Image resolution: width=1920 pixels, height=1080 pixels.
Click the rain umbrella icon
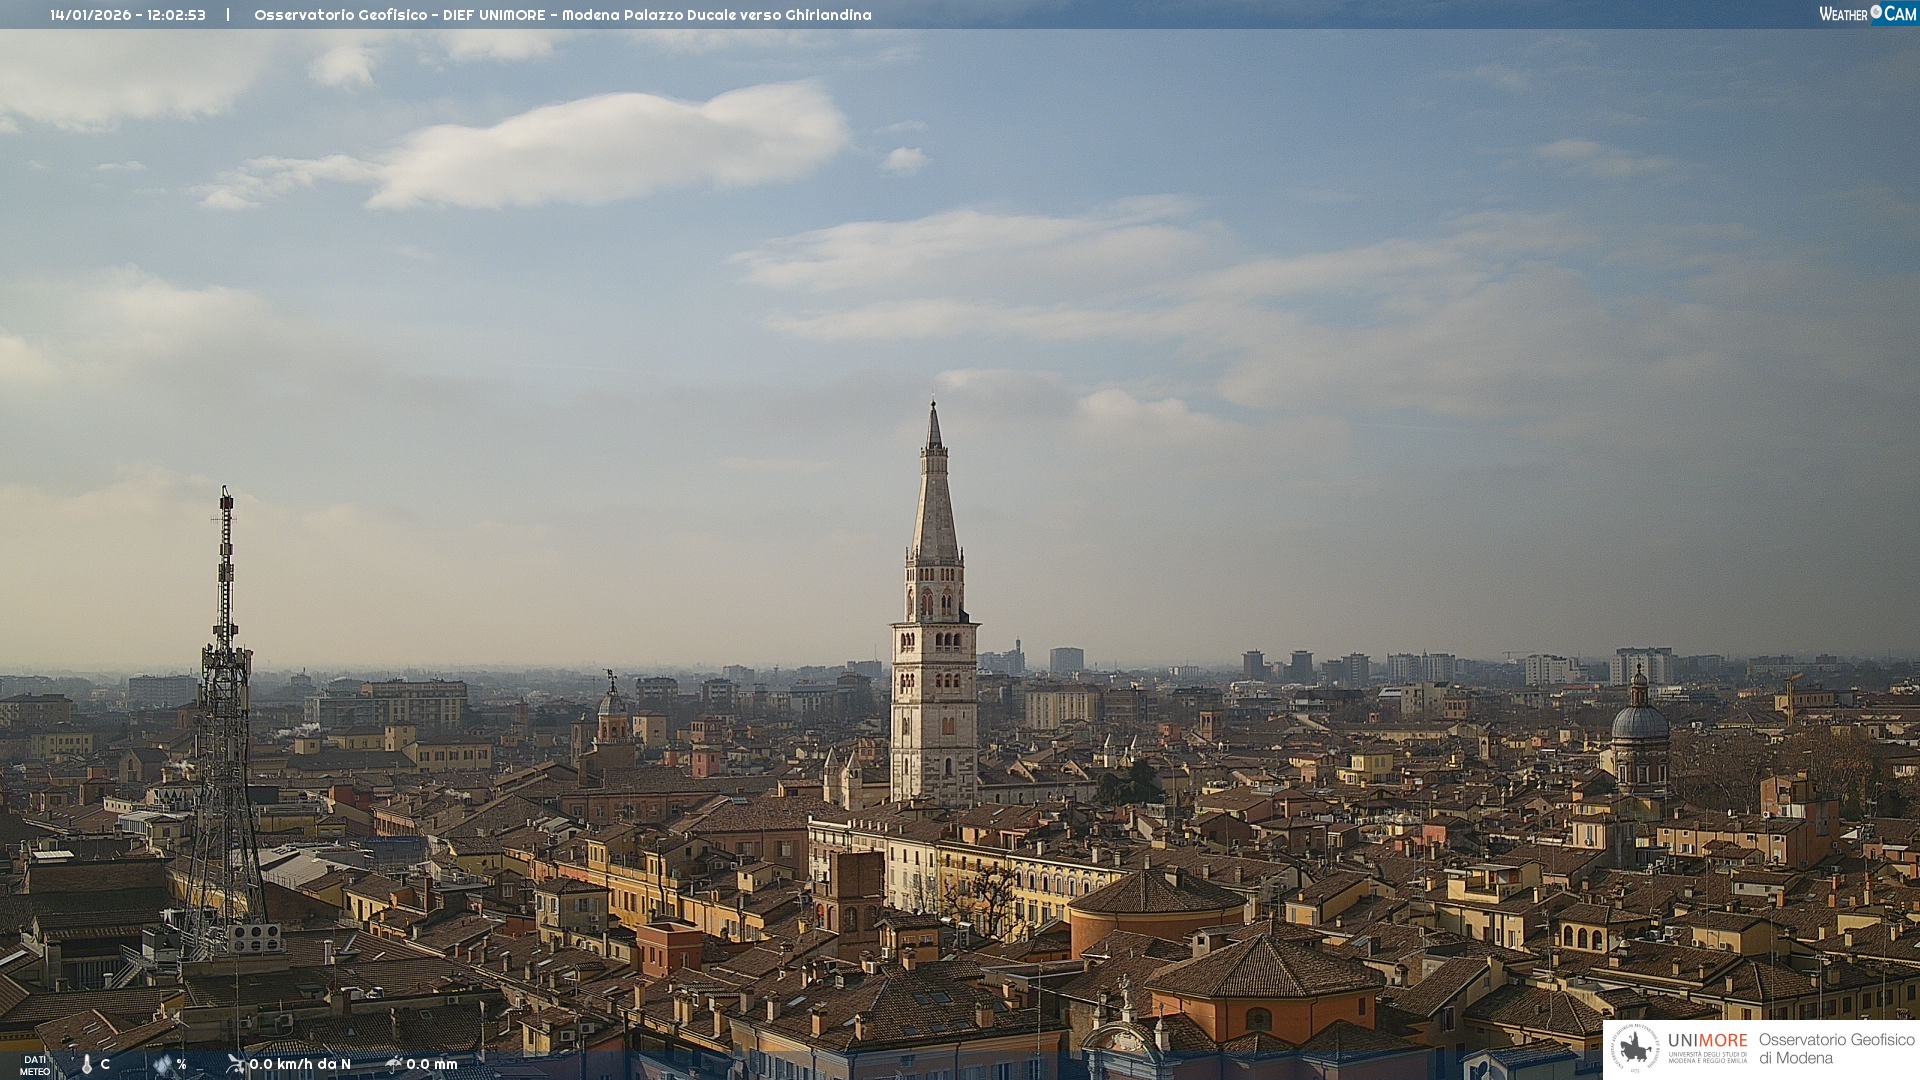(x=394, y=1064)
